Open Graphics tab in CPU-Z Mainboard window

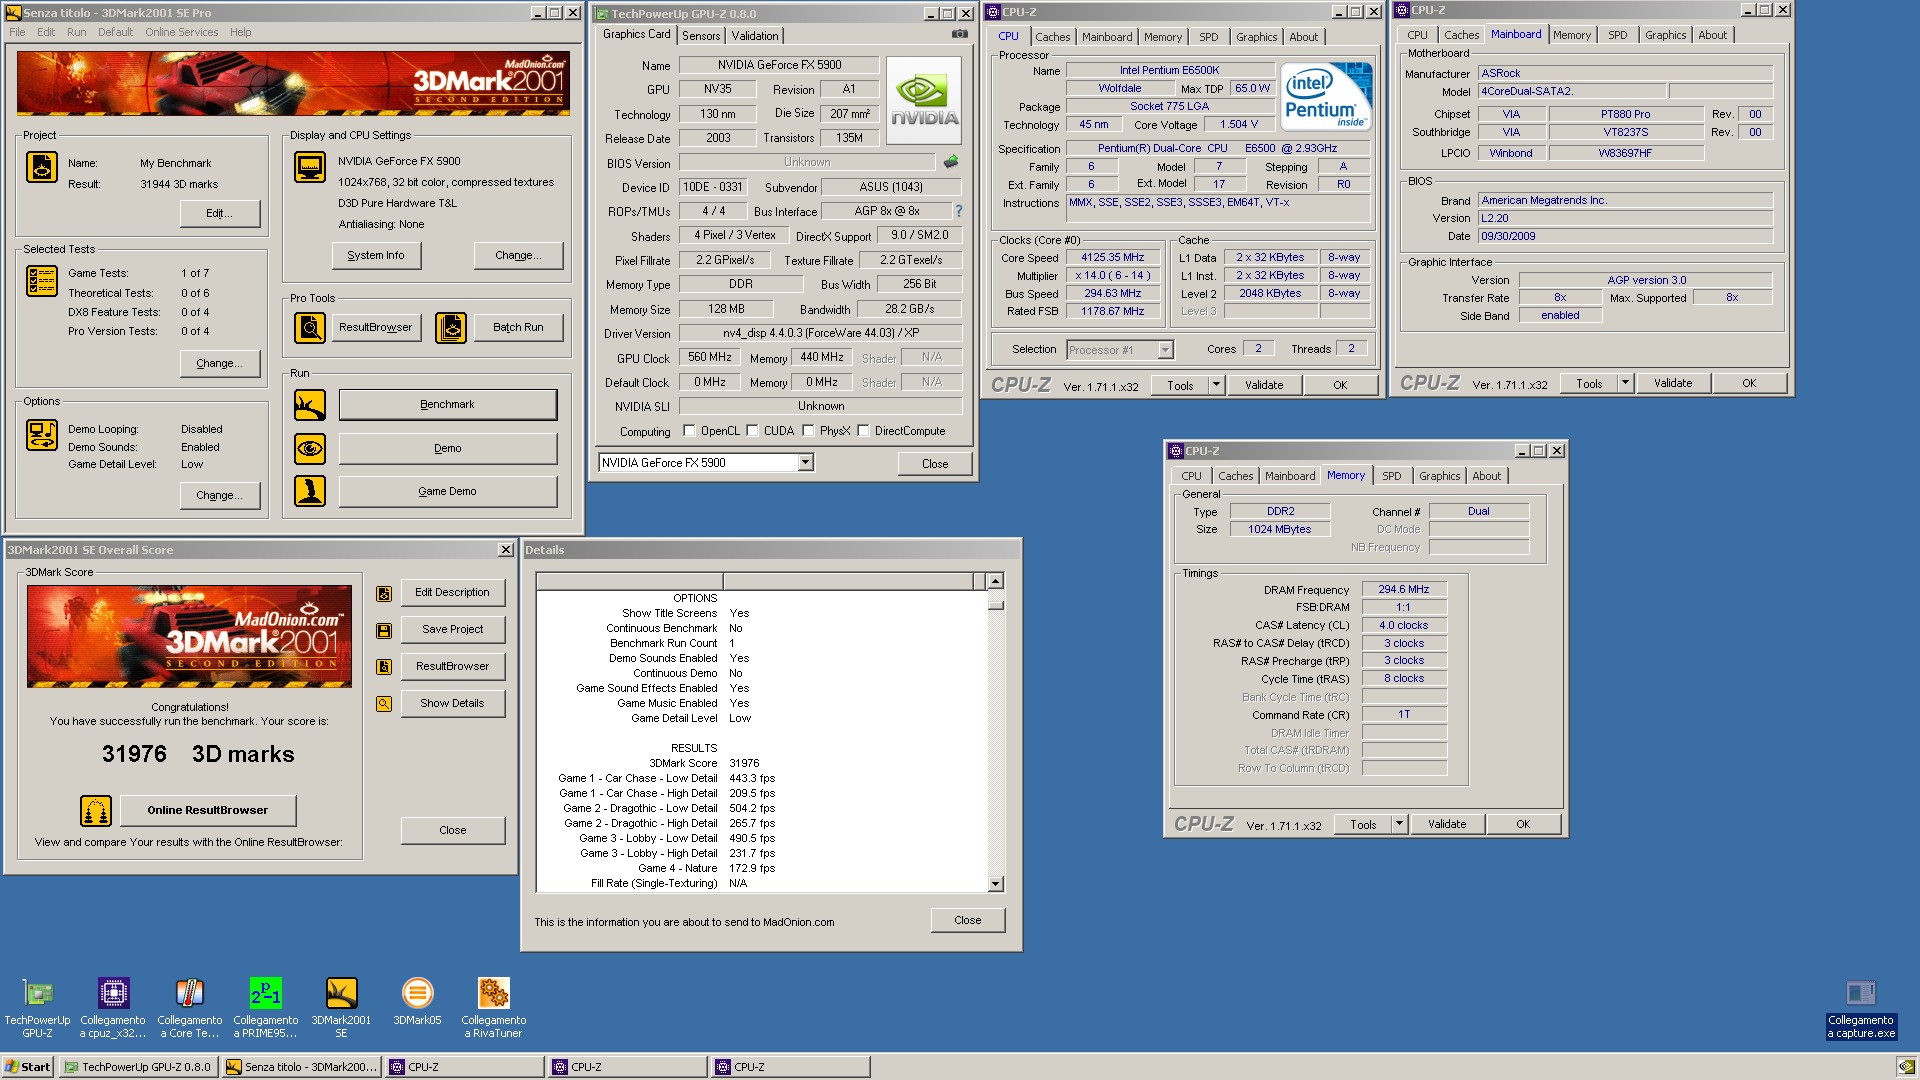coord(1665,35)
